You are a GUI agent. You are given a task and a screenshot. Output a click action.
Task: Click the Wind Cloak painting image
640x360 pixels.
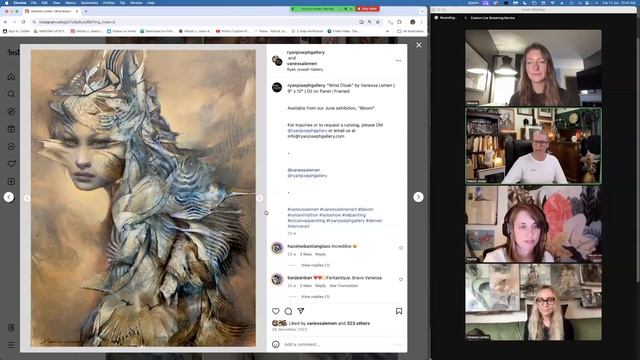pos(143,198)
